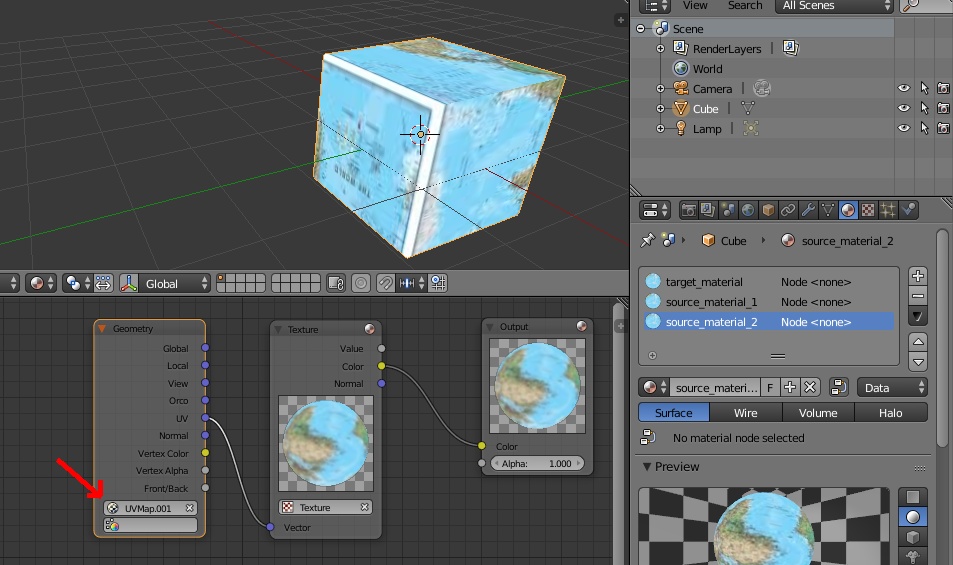Click the outliner search magnifier icon

click(x=910, y=5)
